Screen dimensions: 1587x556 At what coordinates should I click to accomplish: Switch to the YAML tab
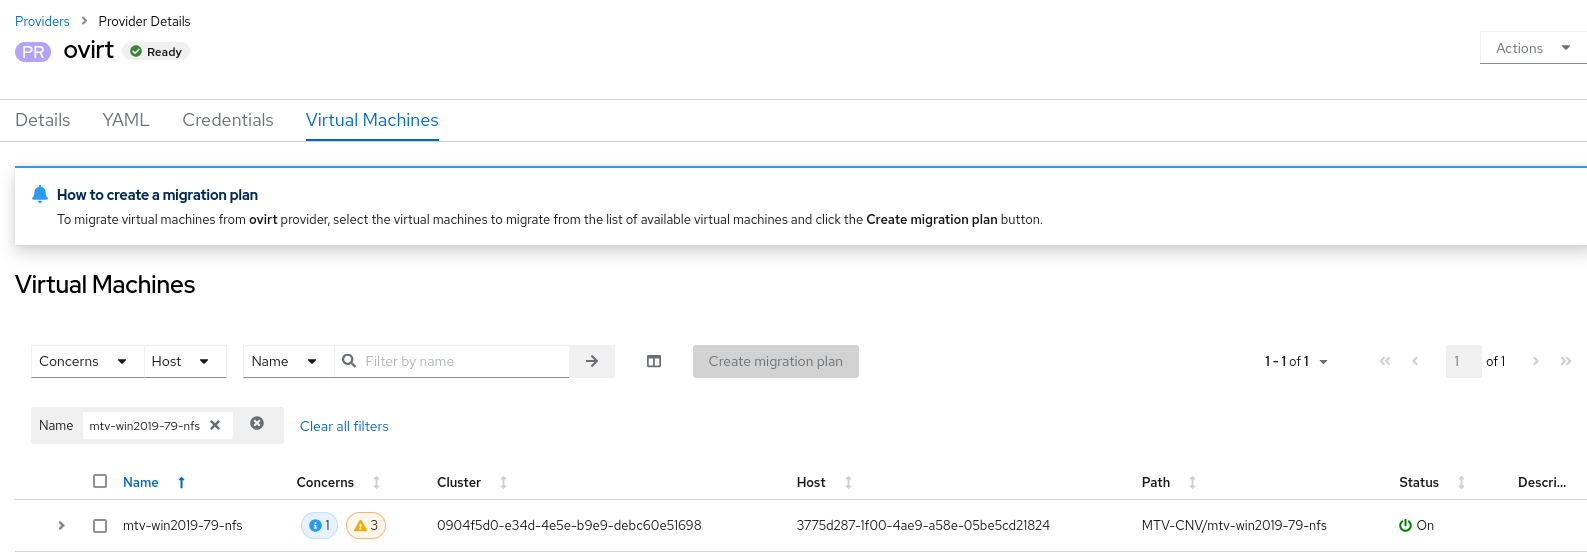tap(126, 120)
